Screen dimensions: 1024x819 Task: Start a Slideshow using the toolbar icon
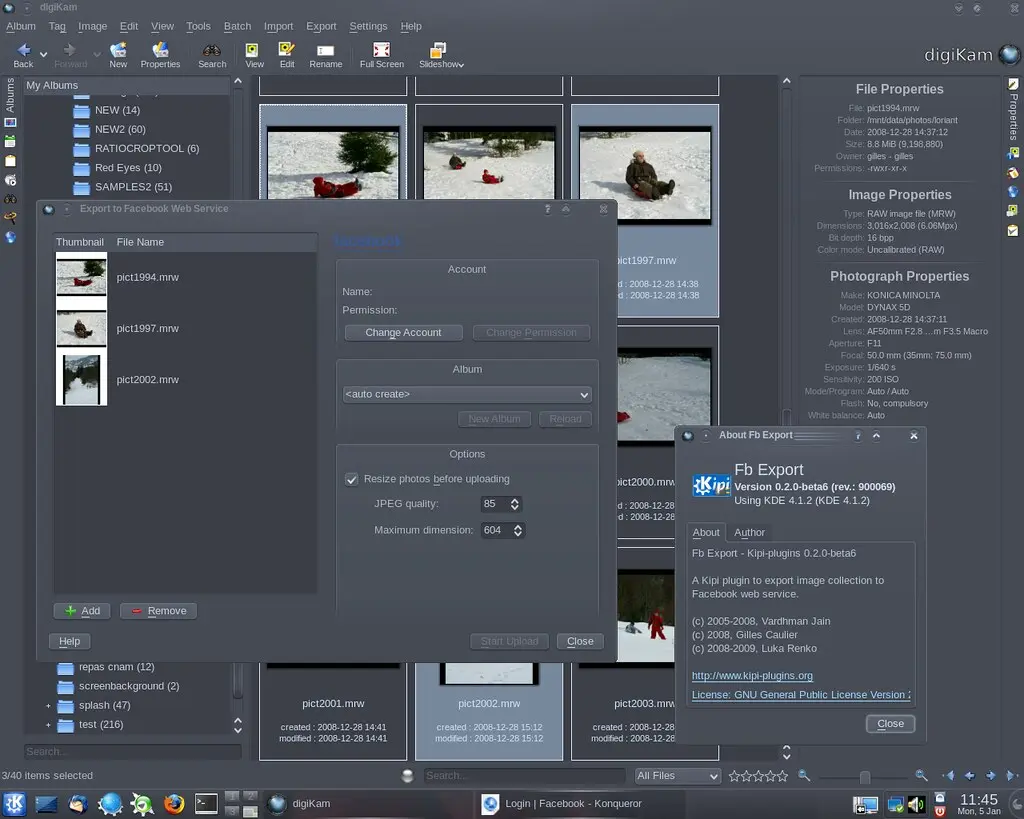(x=438, y=53)
